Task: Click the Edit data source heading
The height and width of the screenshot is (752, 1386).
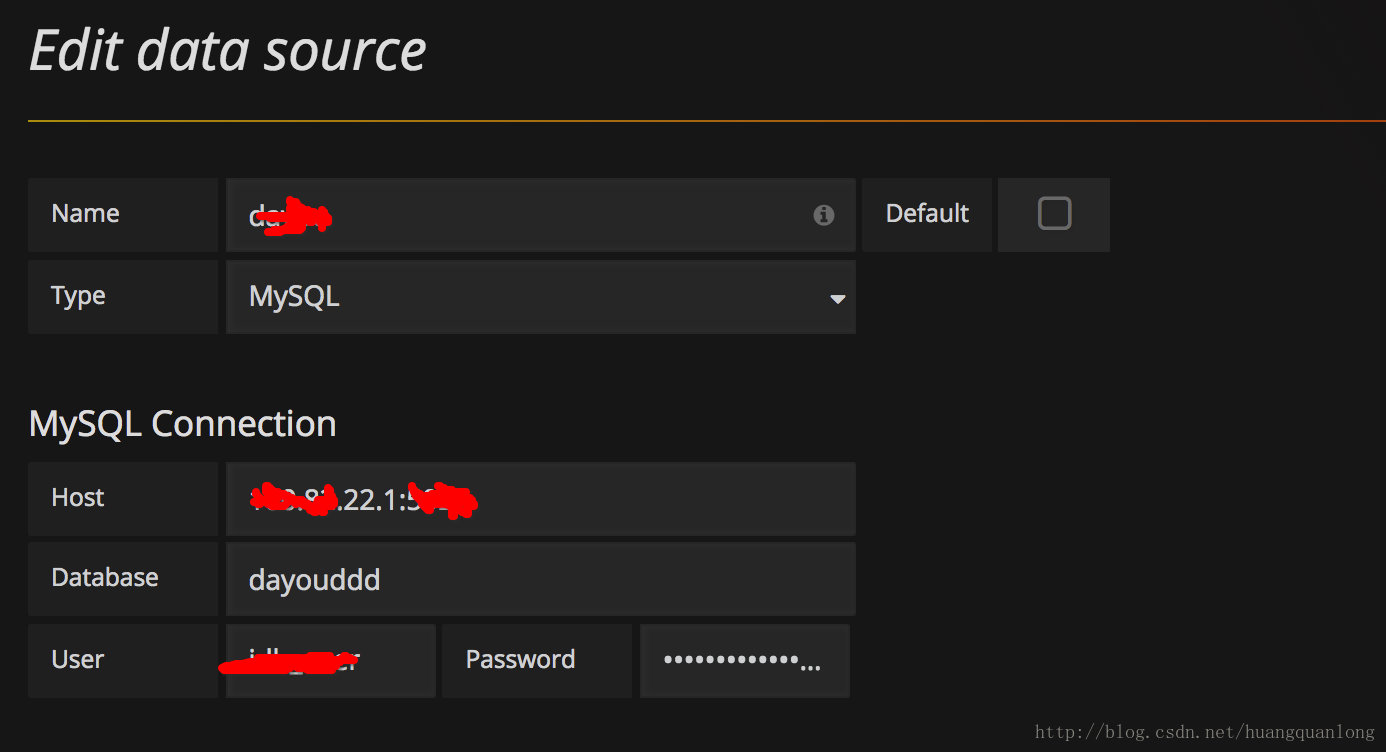Action: (x=228, y=50)
